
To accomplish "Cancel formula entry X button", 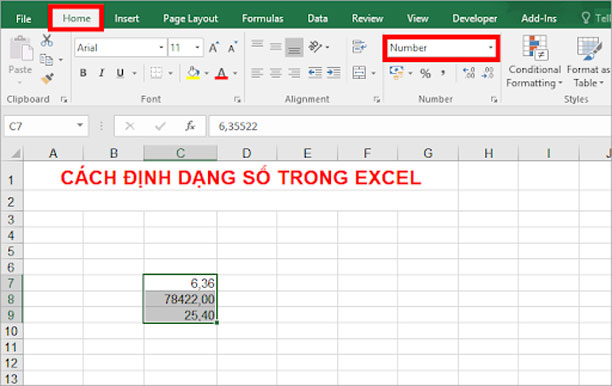I will 130,126.
